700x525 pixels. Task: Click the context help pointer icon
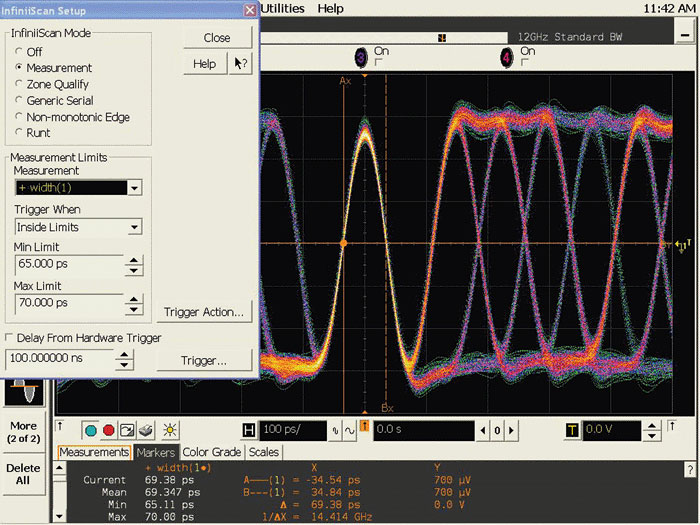[x=241, y=63]
